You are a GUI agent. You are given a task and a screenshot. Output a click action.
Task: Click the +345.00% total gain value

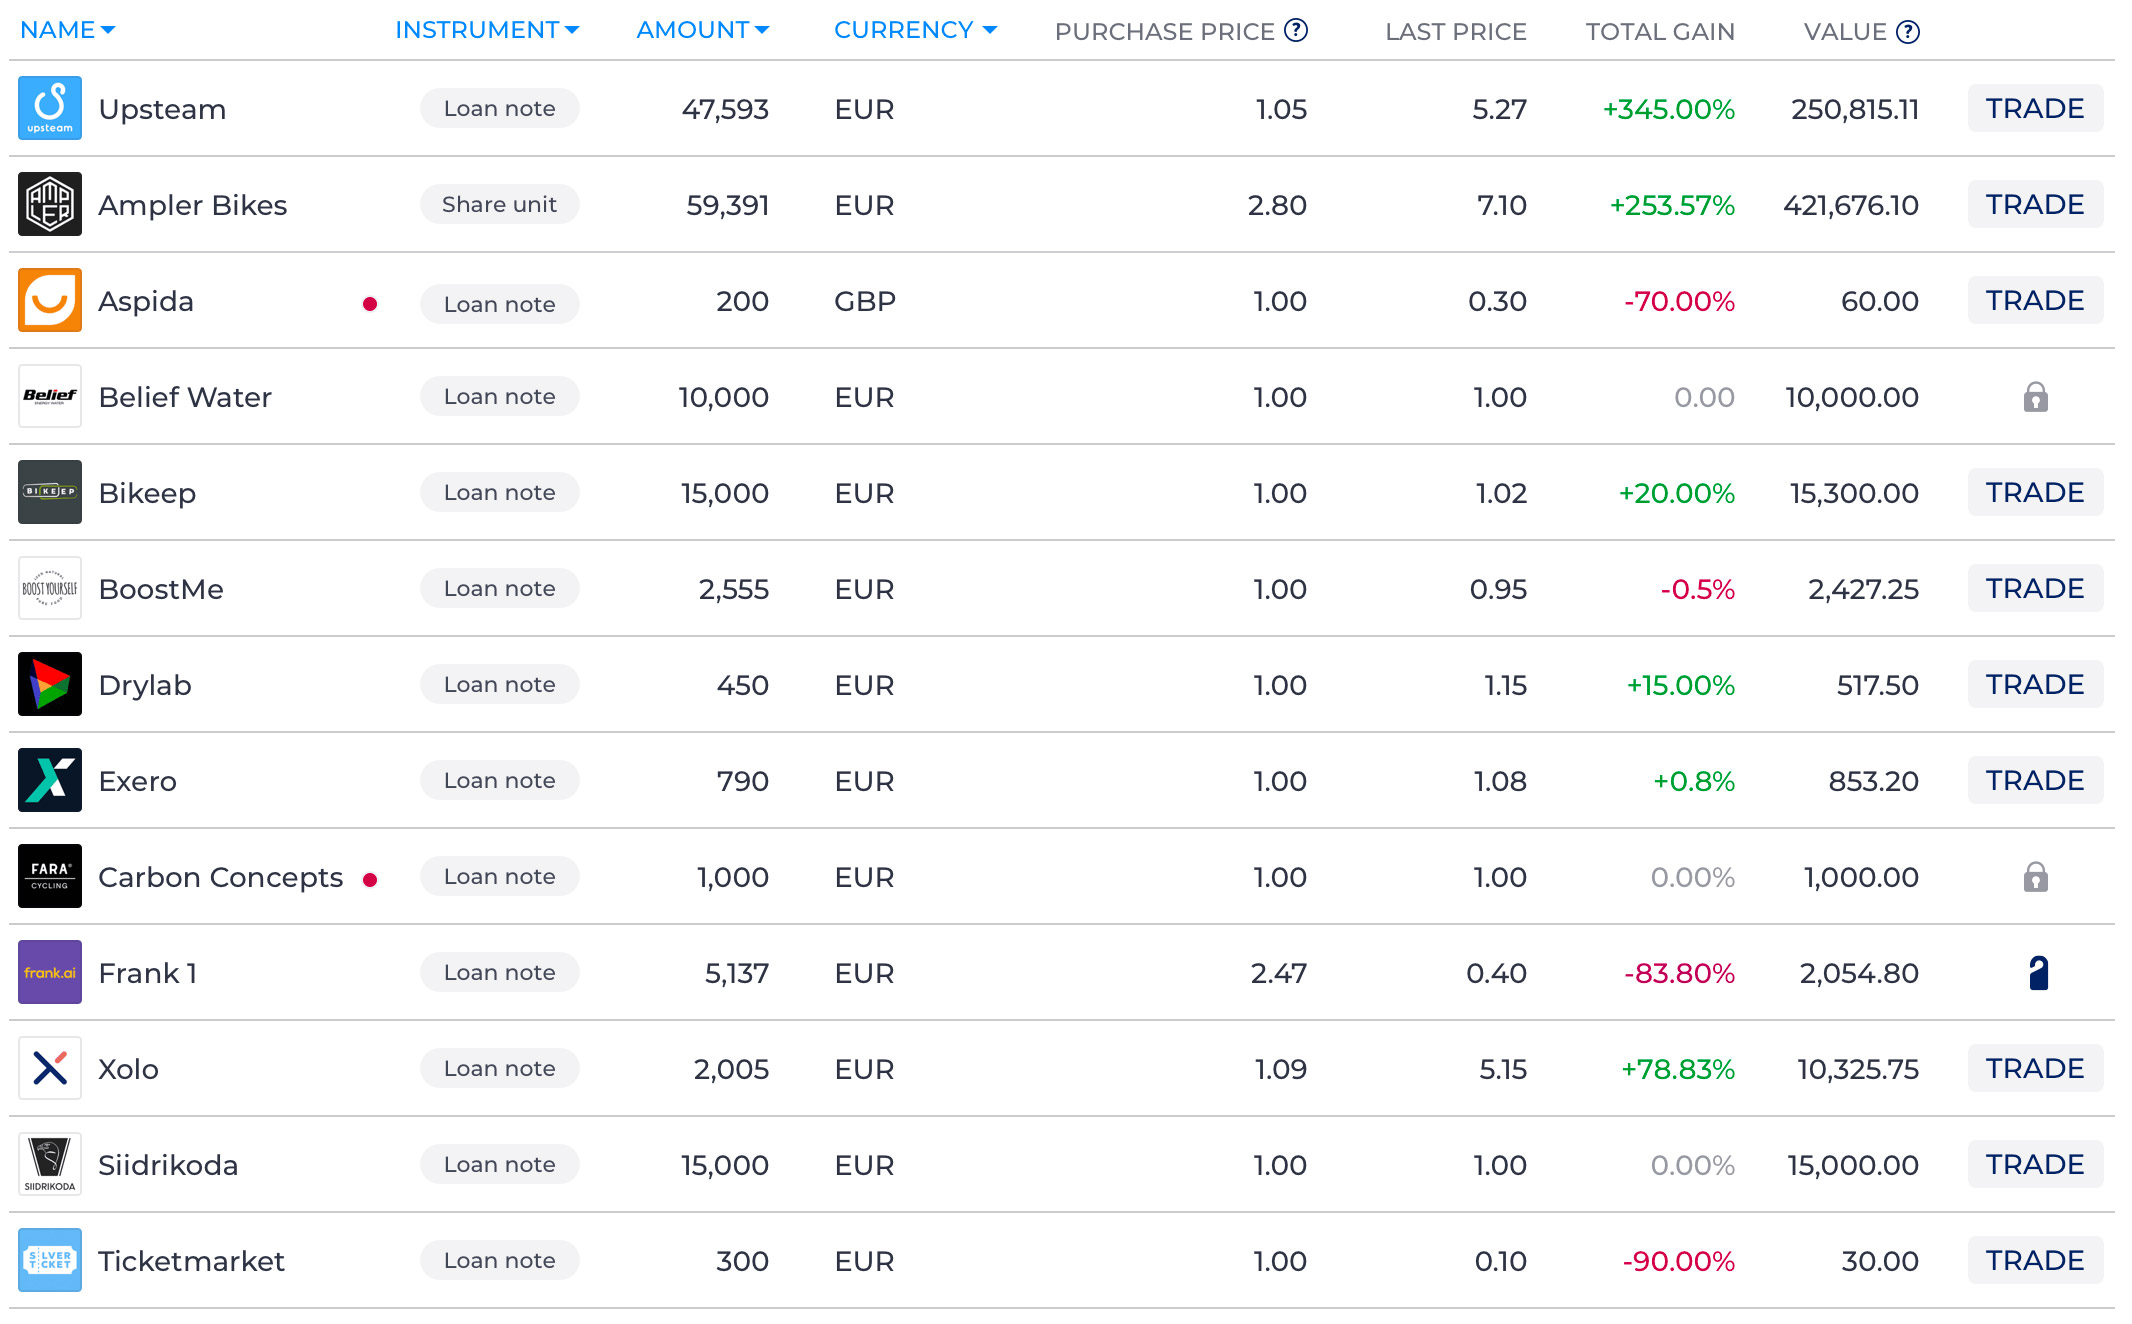pos(1668,109)
